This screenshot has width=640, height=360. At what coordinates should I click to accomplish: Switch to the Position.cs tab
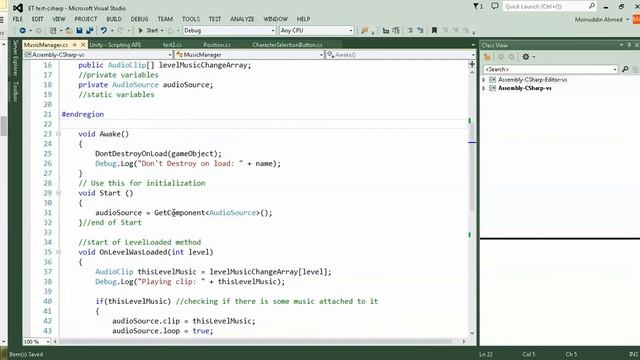click(x=217, y=45)
